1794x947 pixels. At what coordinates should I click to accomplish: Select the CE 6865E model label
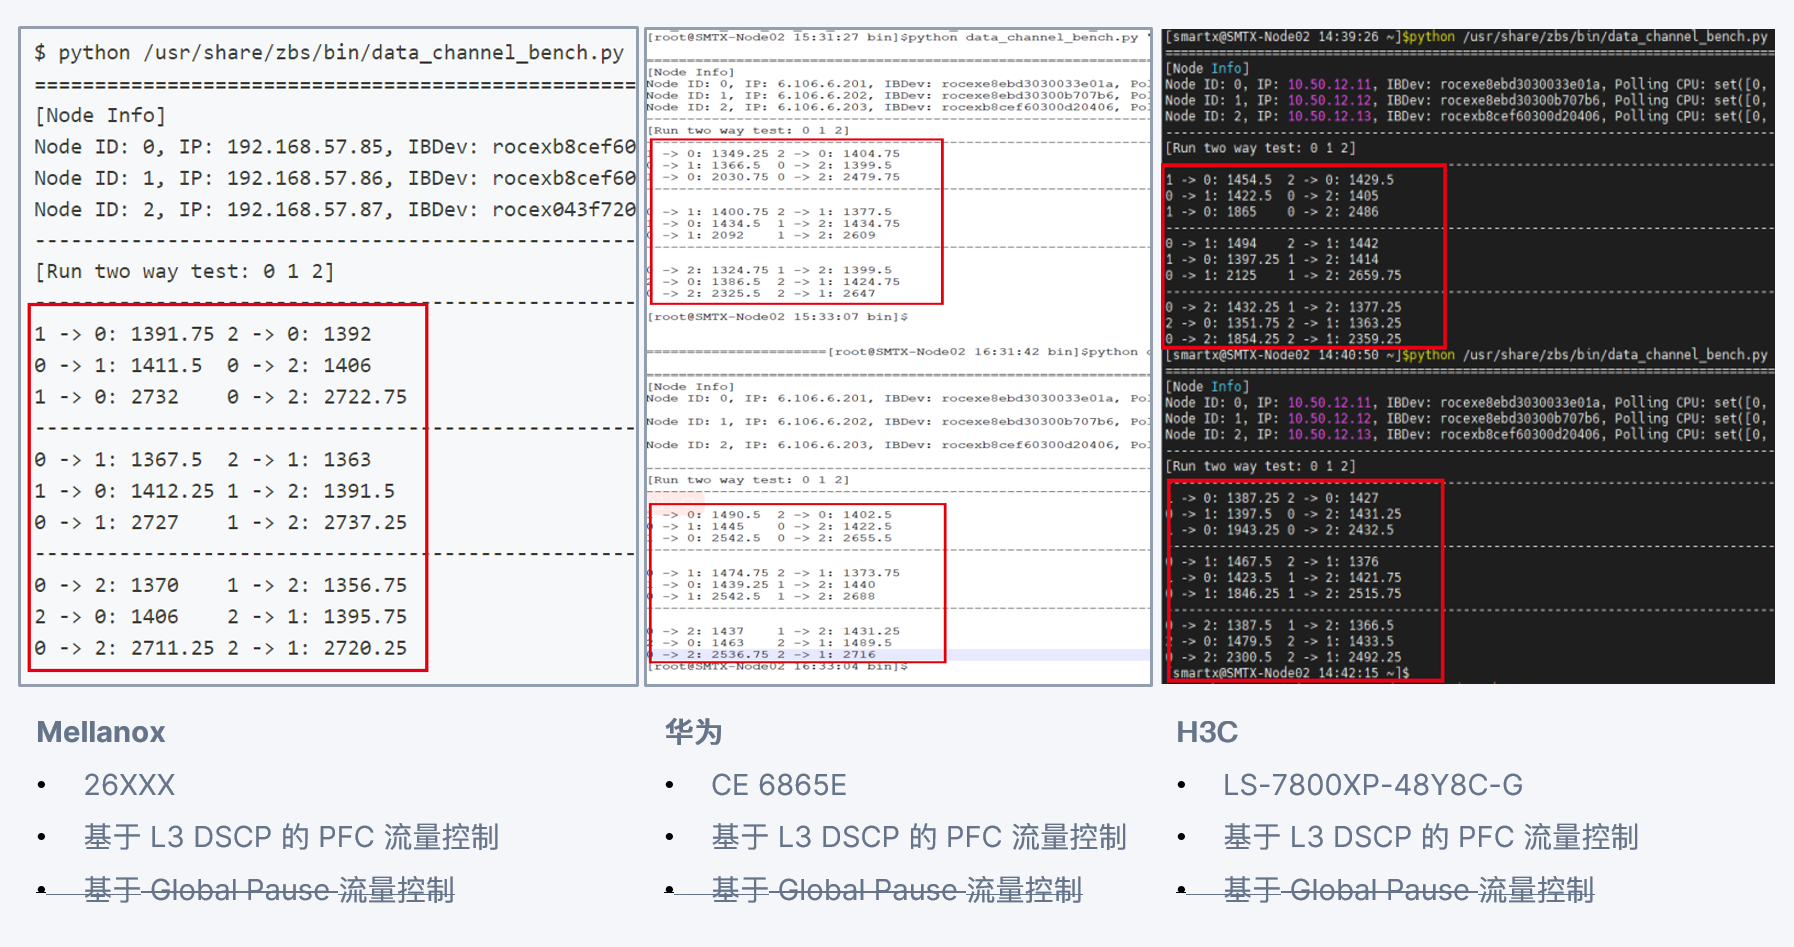click(x=778, y=785)
